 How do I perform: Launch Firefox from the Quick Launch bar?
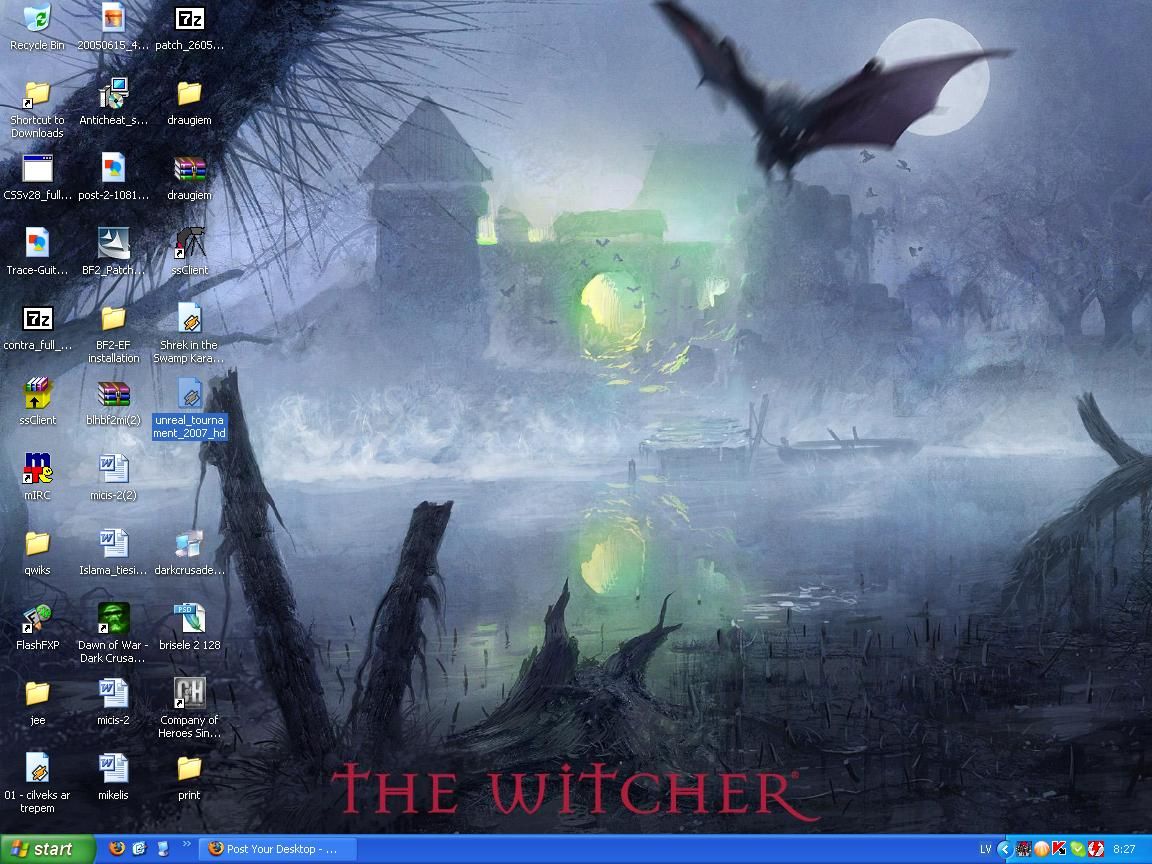[x=117, y=849]
